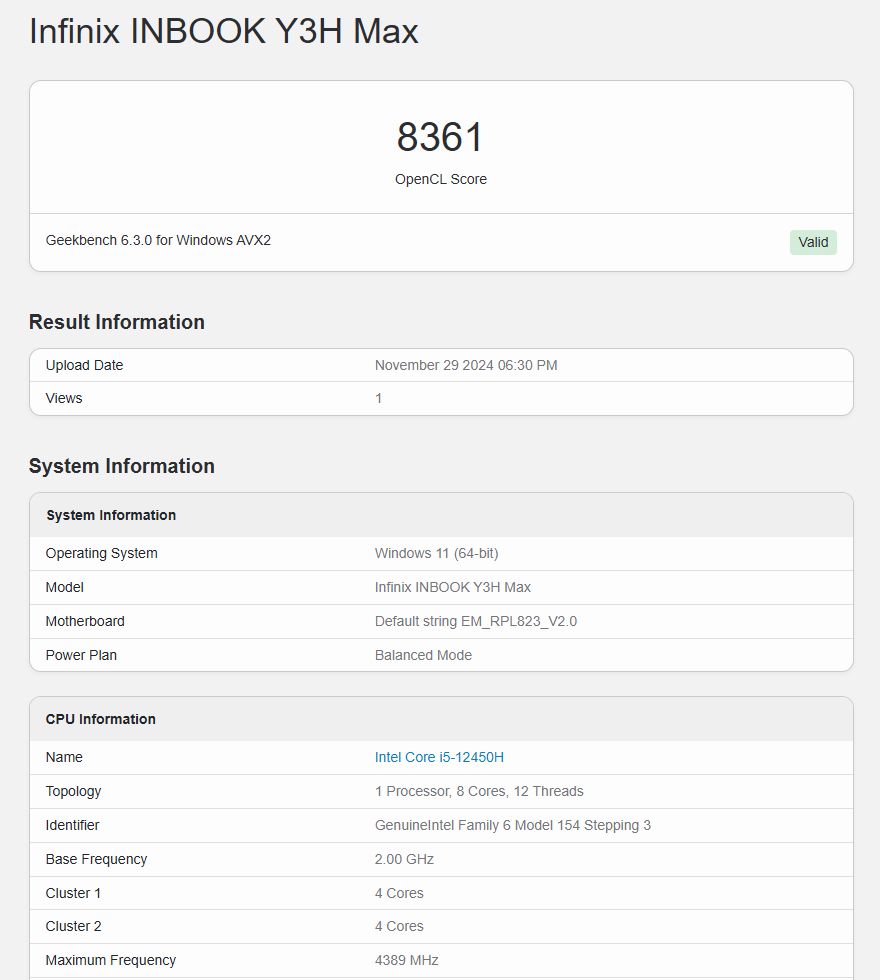Click the Cluster 2 label
Screen dimensions: 880x980
[x=73, y=926]
